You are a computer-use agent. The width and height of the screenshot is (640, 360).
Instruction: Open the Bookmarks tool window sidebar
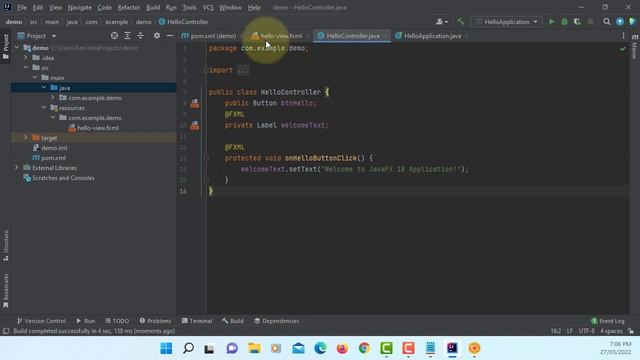point(6,291)
